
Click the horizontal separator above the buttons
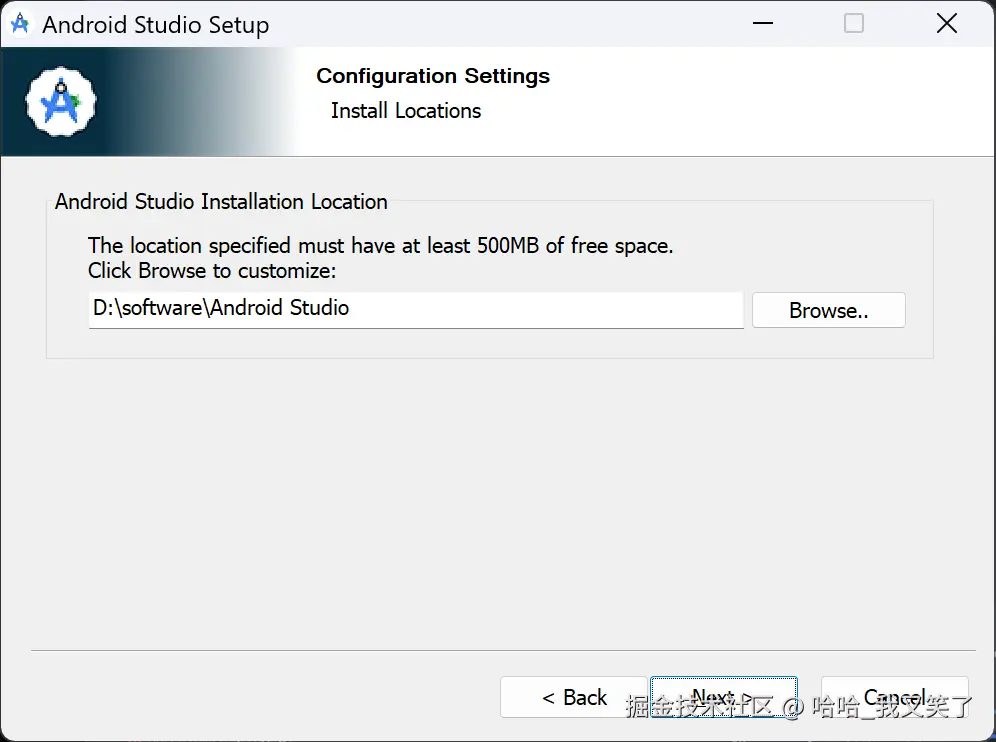[498, 651]
